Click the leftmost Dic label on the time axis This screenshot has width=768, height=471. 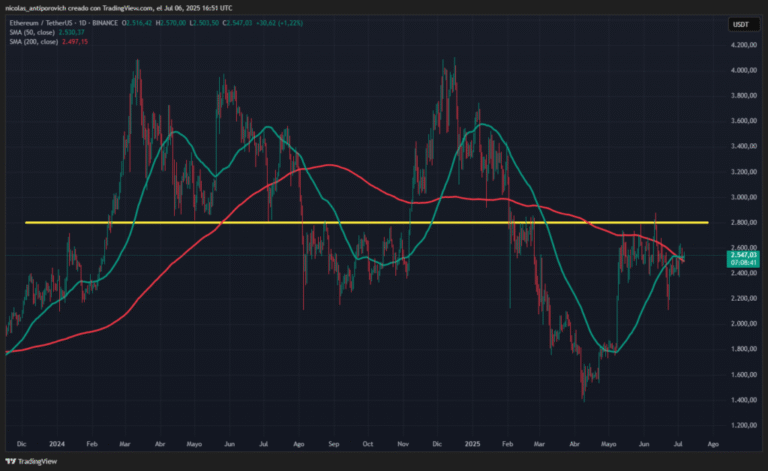click(22, 444)
